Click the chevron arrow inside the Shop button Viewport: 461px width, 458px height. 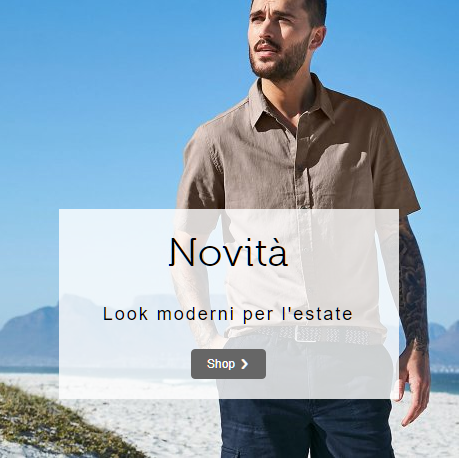click(245, 364)
